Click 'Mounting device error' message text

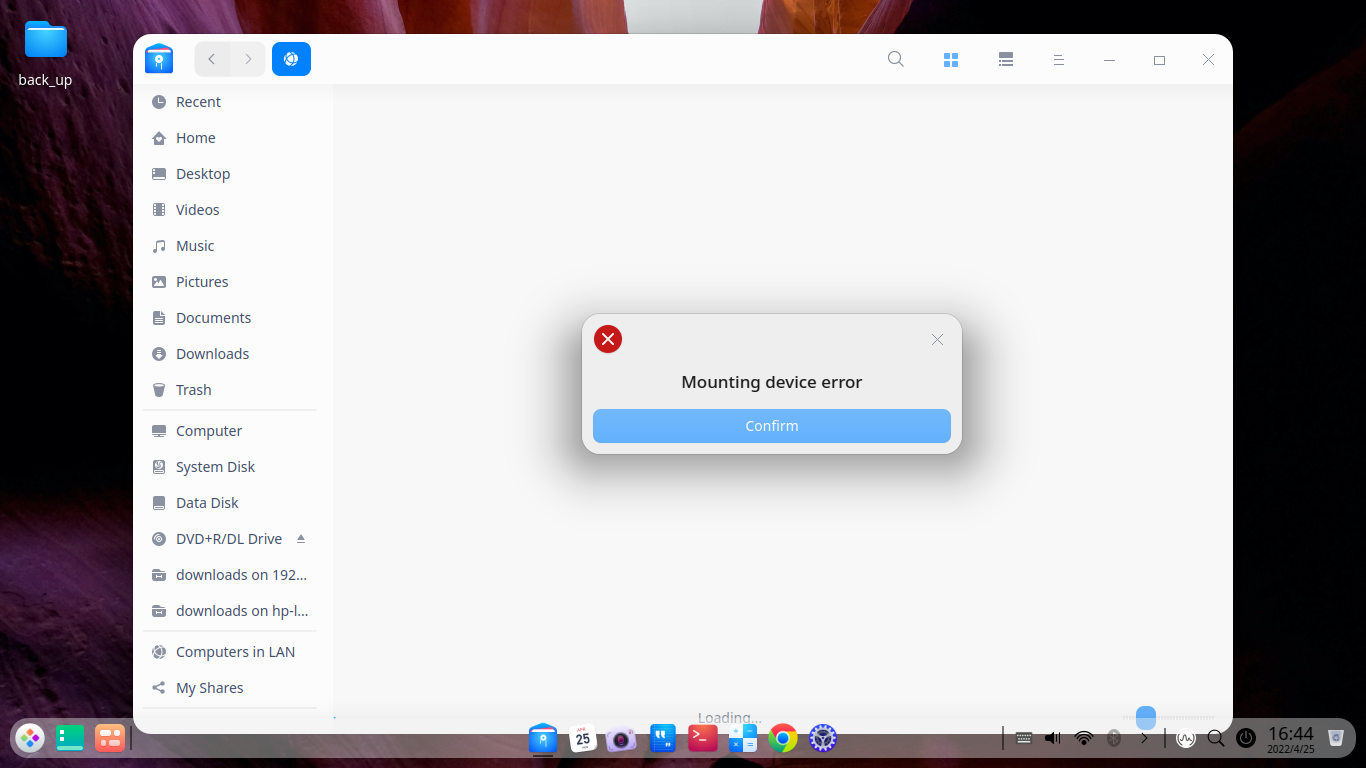[x=771, y=382]
